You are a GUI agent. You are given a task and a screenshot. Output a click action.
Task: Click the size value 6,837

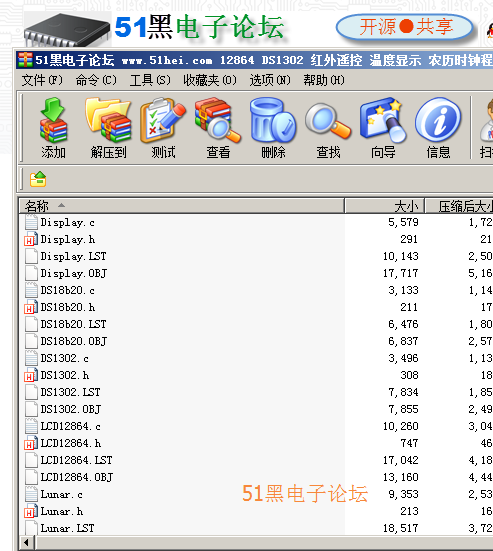tap(403, 341)
